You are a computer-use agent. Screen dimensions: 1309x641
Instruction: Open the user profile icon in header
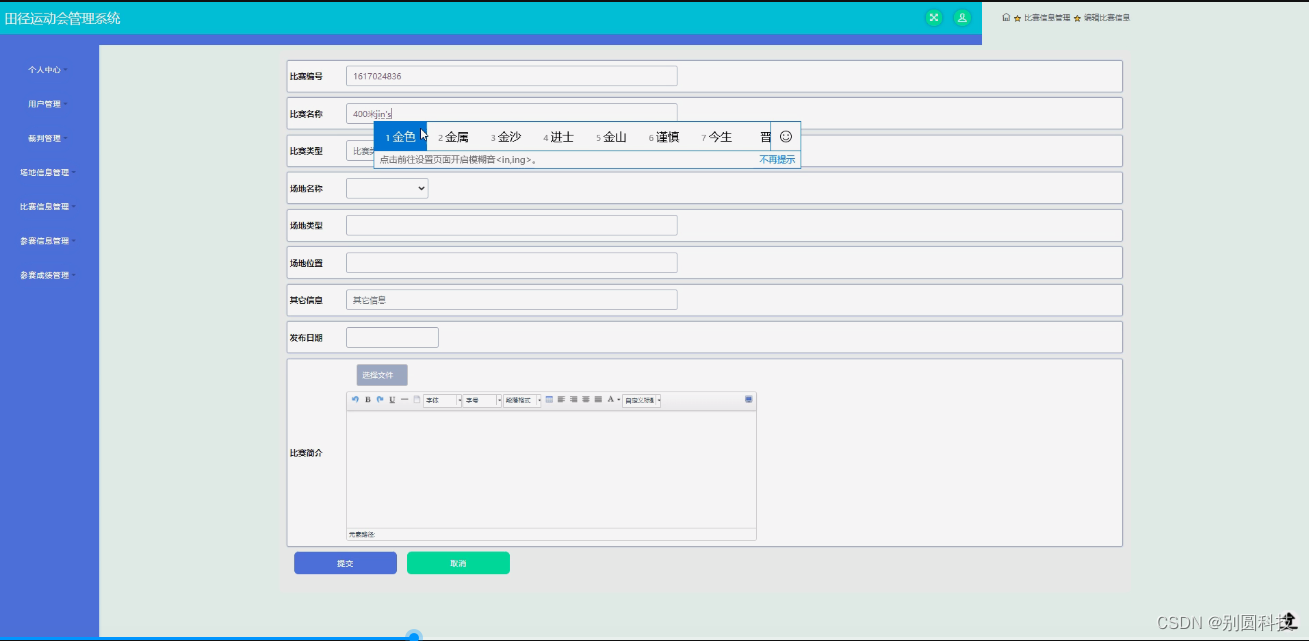[962, 17]
